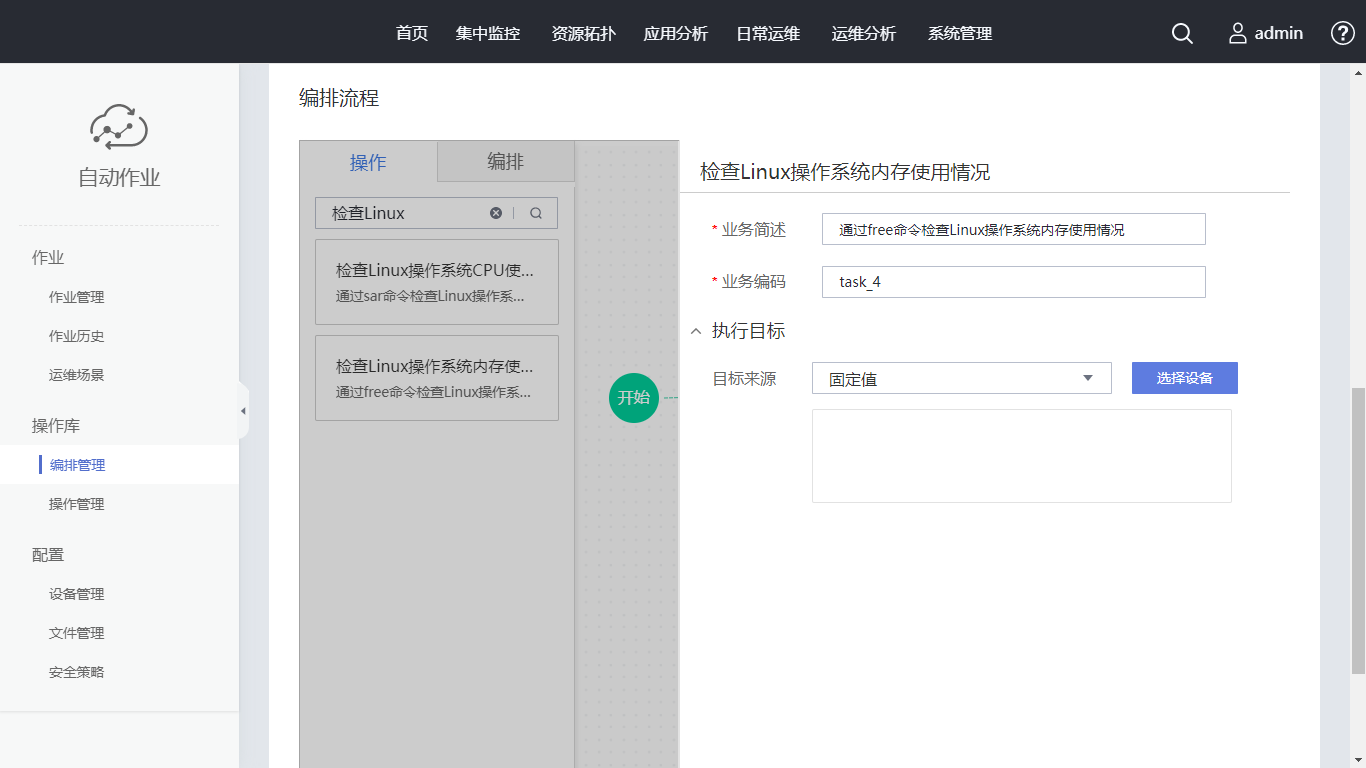Go to 作业管理 in sidebar
The image size is (1366, 768).
point(77,297)
